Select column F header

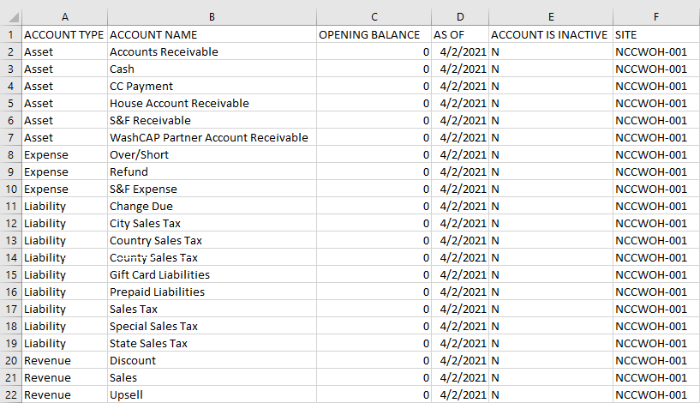click(x=655, y=15)
